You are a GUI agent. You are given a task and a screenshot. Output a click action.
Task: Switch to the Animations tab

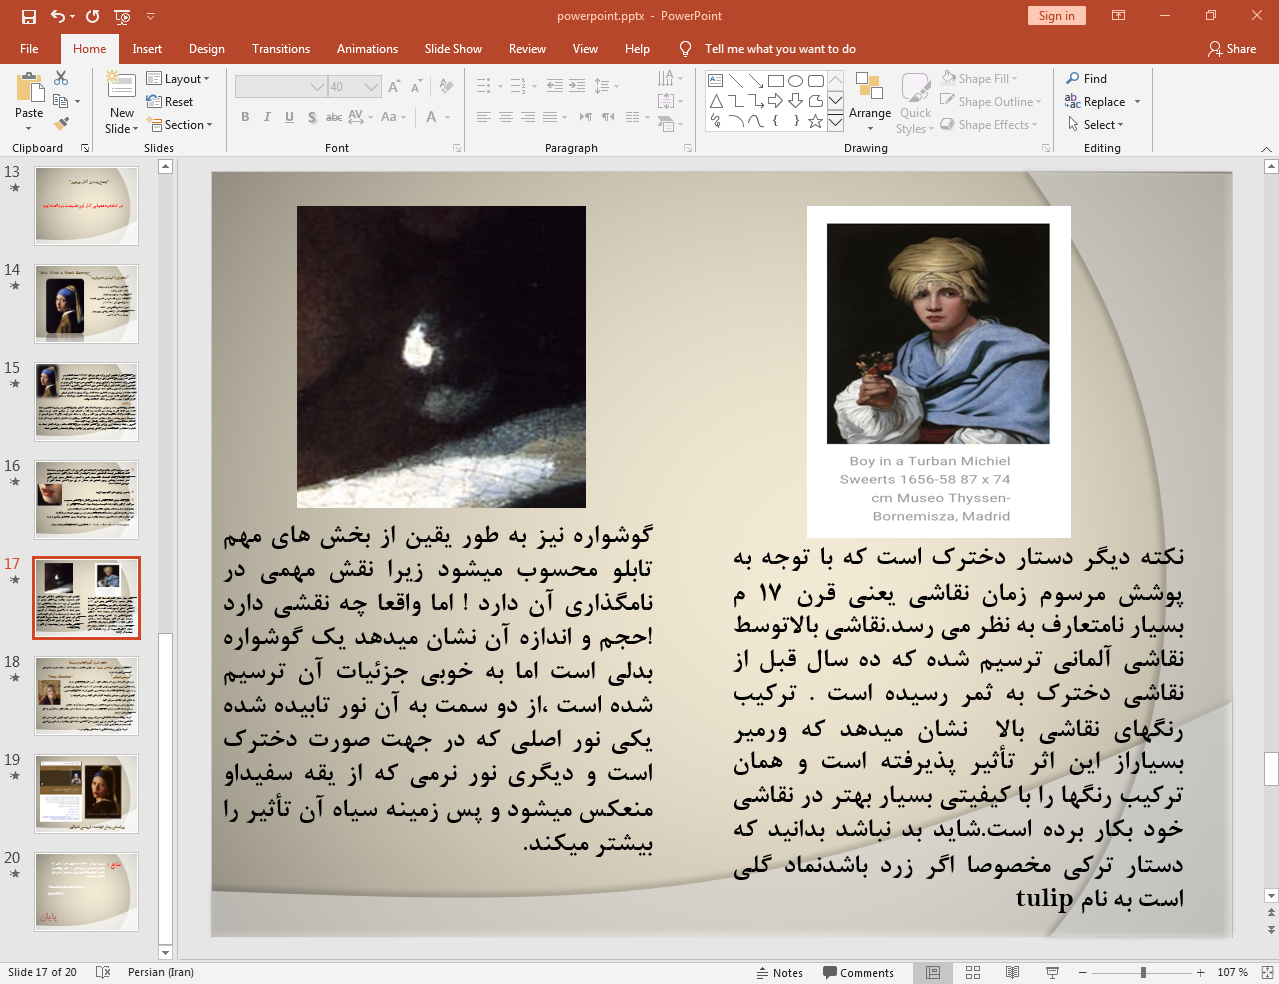[367, 49]
